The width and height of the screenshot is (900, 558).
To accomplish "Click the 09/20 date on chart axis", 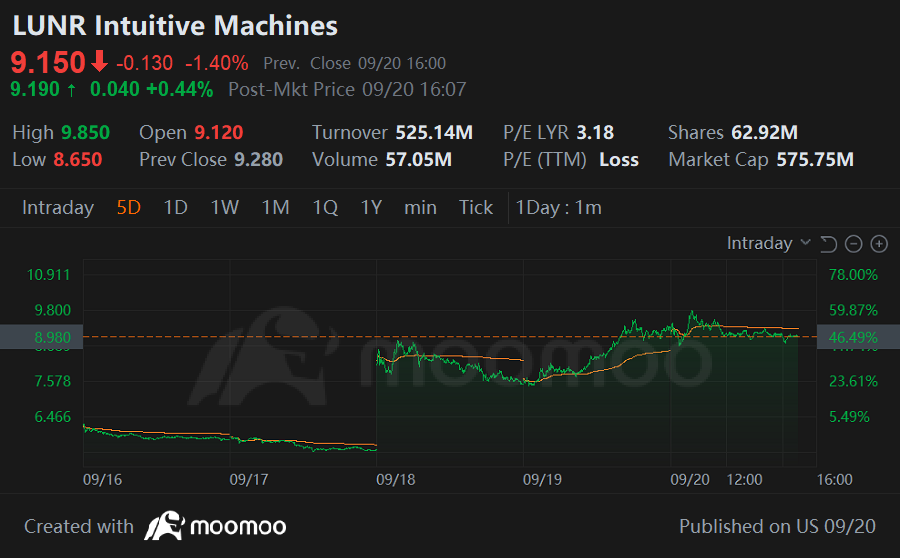I will [690, 479].
